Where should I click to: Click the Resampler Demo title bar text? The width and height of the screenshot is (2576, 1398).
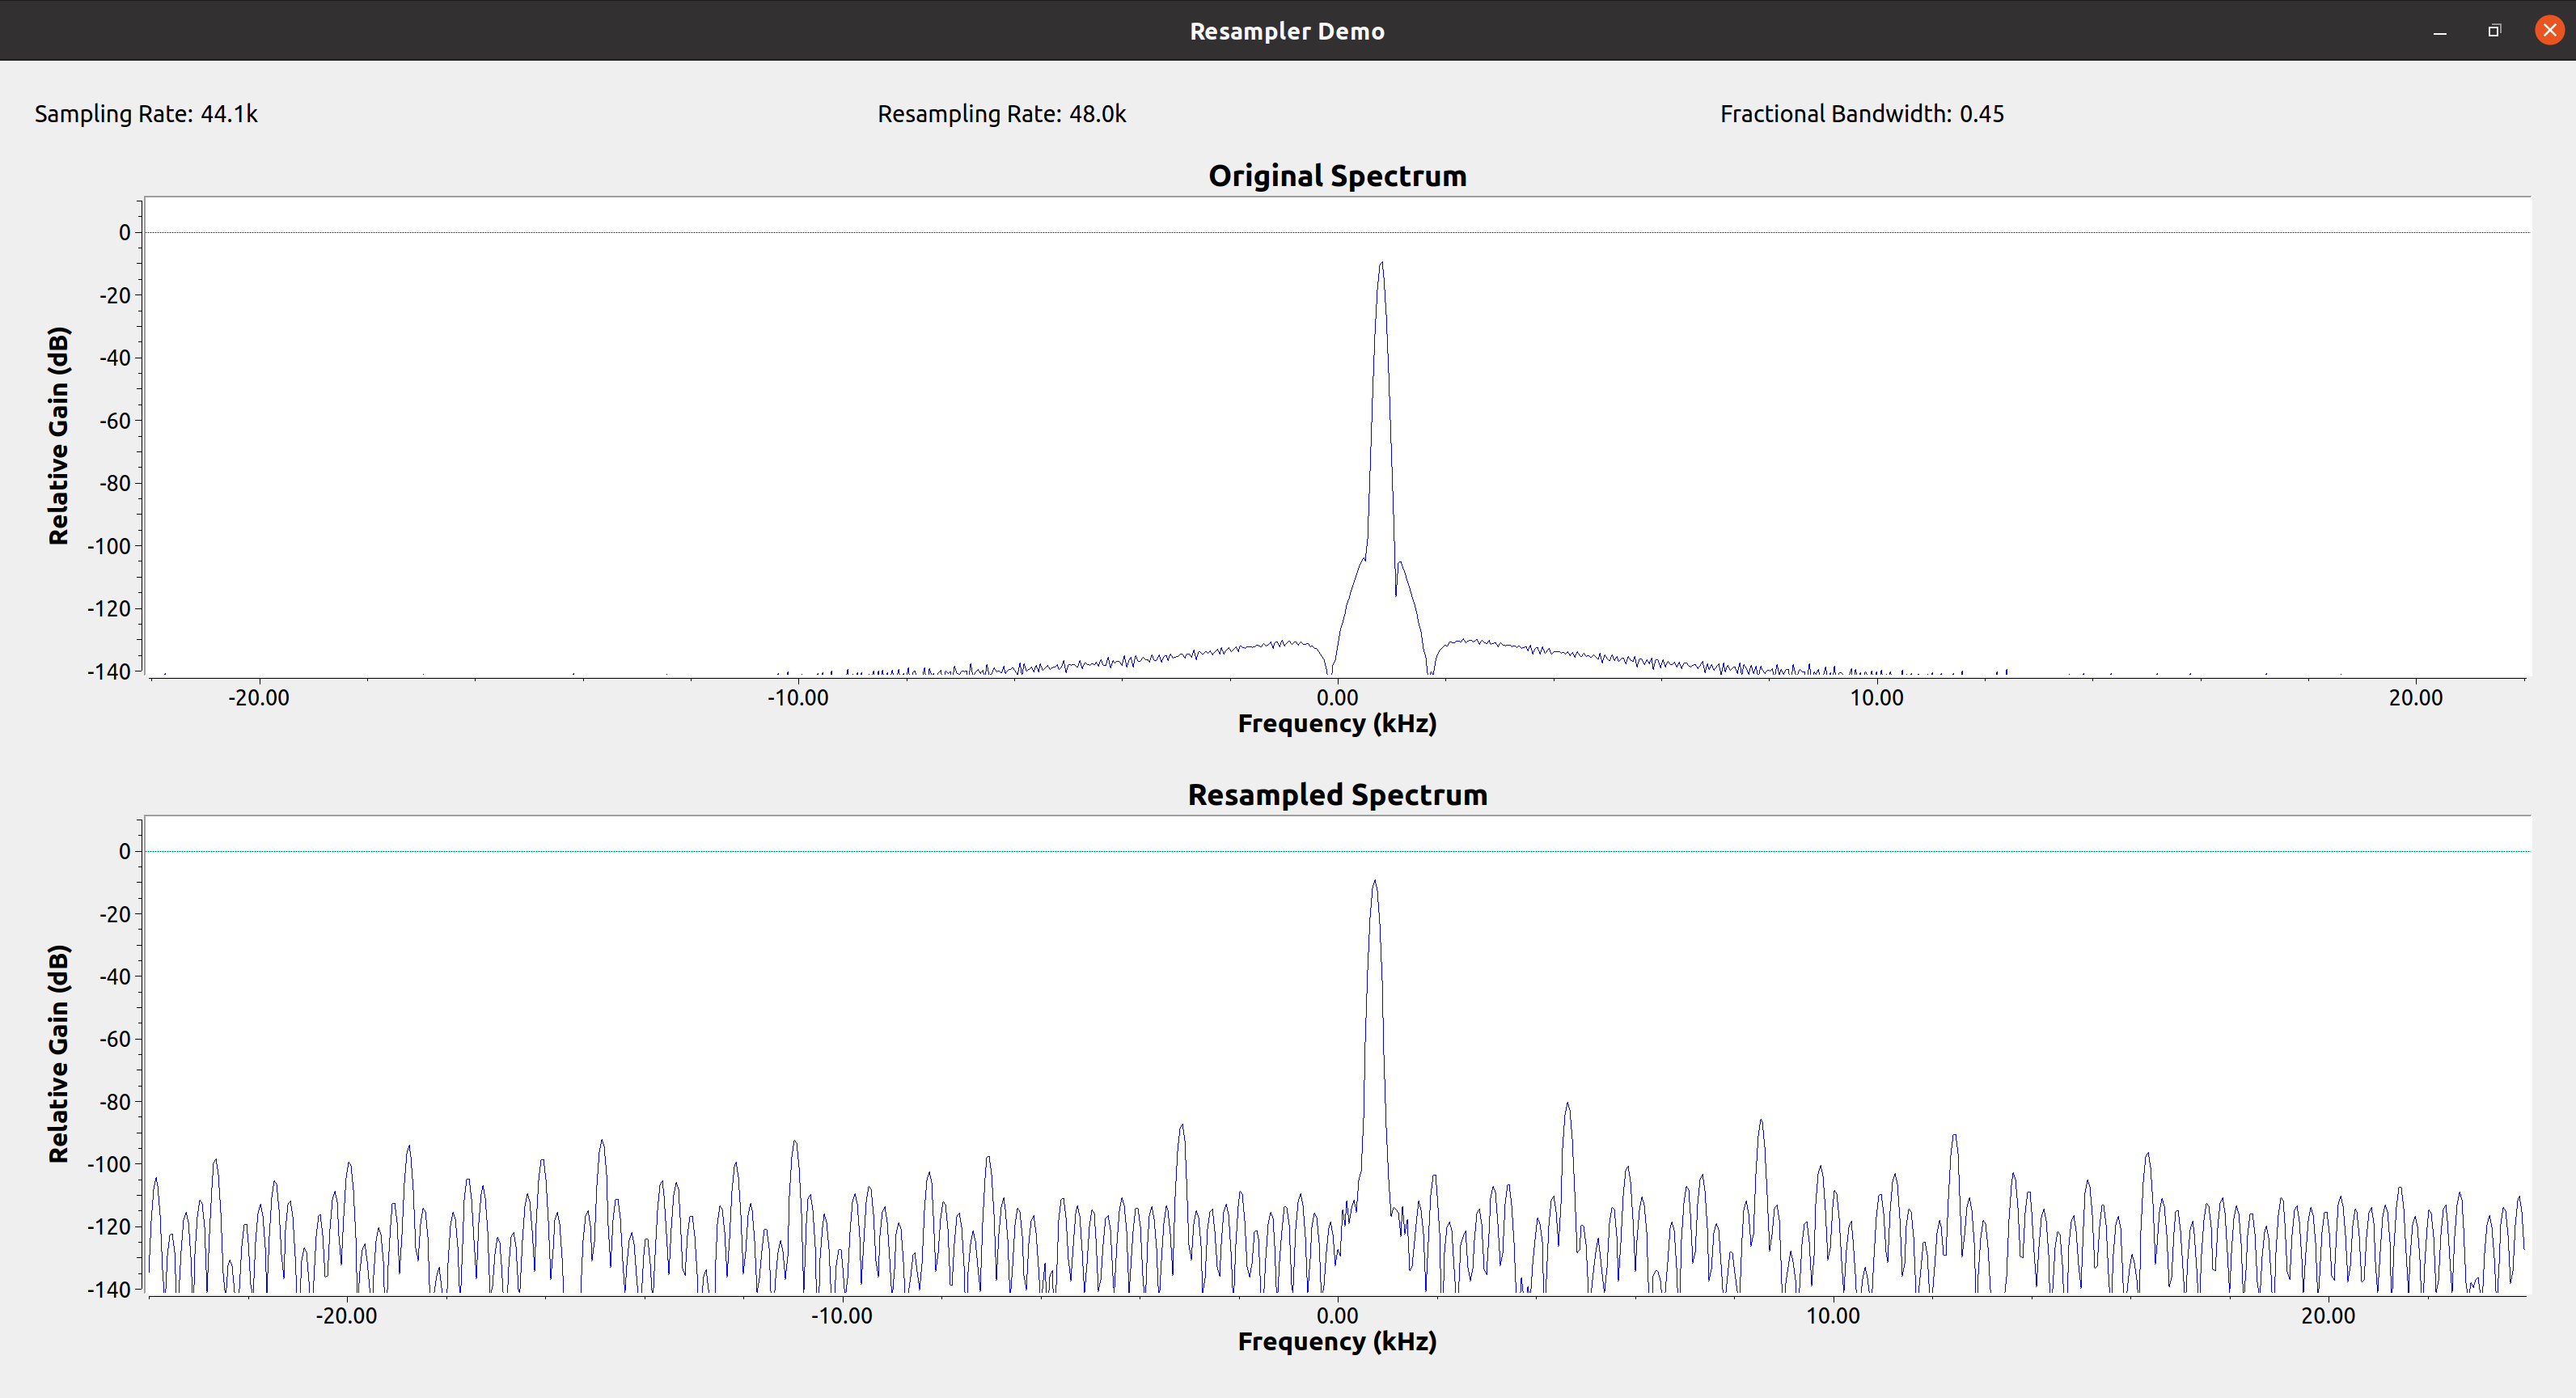click(x=1287, y=31)
